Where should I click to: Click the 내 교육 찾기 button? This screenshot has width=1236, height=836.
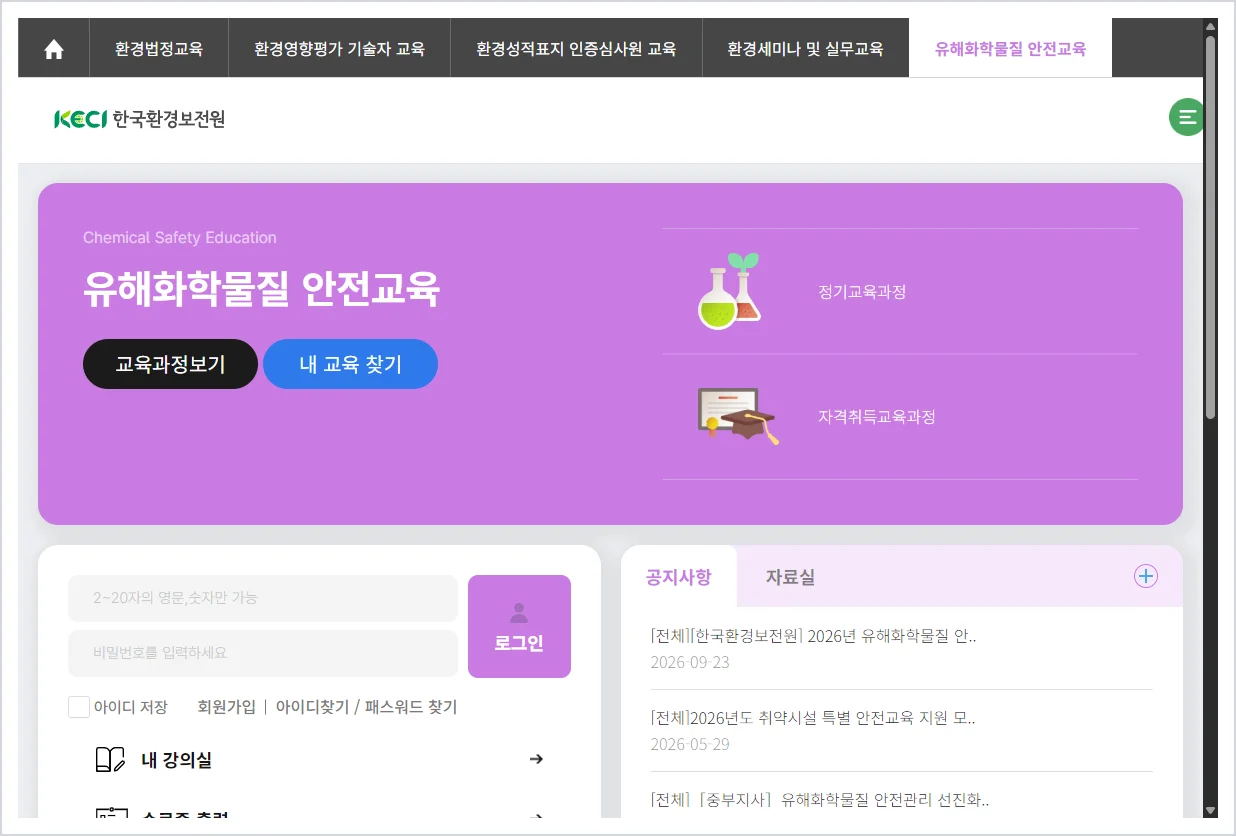click(350, 364)
